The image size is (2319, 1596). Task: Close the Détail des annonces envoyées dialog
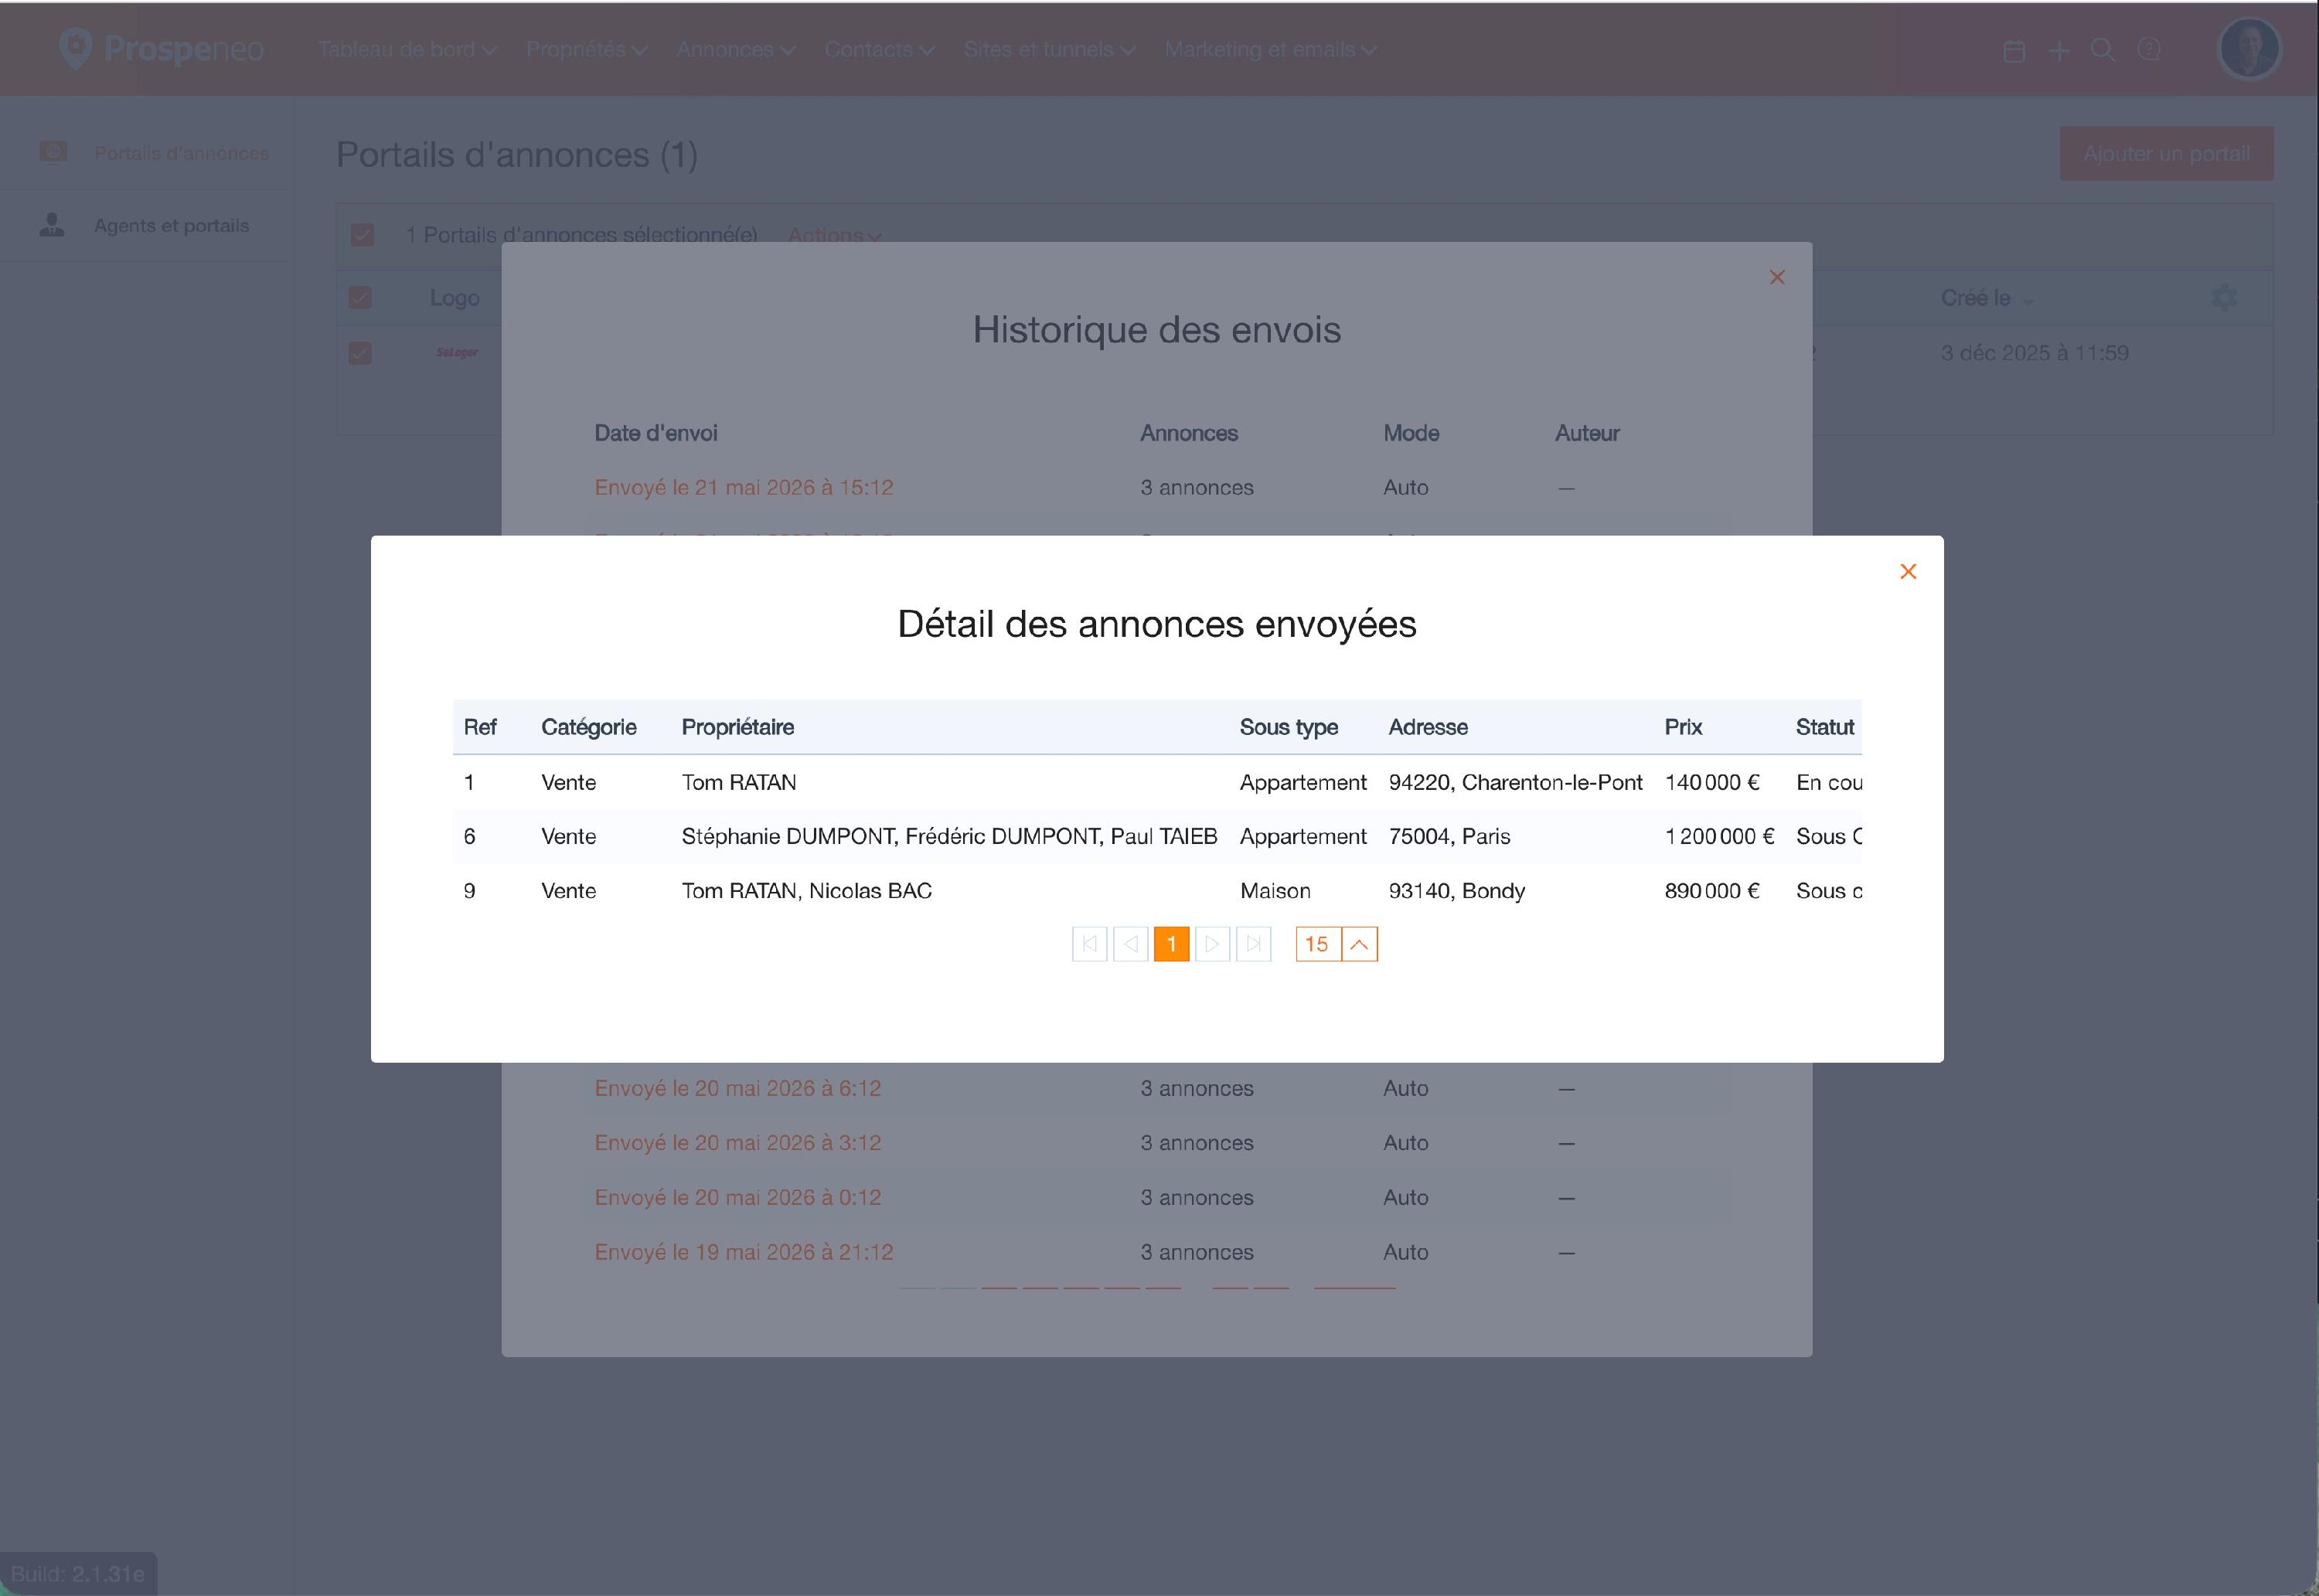tap(1908, 571)
